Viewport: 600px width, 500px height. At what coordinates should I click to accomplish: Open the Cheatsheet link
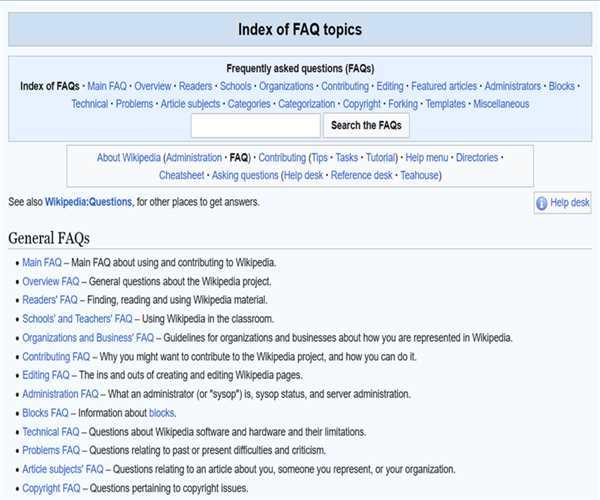coord(181,175)
